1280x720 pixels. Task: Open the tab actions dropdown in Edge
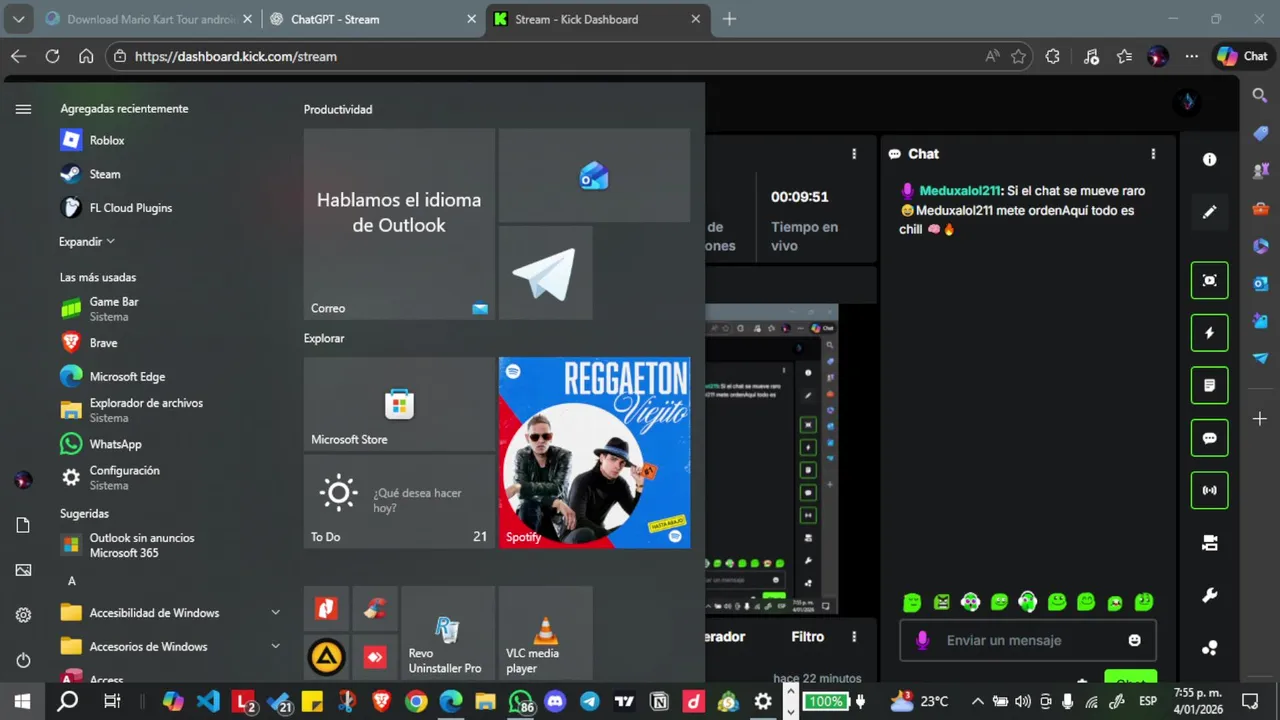point(18,19)
